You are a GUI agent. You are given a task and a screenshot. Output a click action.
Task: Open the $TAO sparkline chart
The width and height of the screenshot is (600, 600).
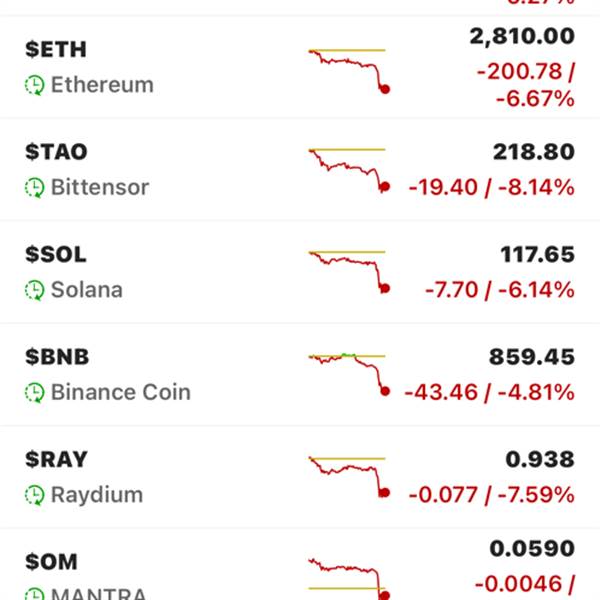click(348, 169)
